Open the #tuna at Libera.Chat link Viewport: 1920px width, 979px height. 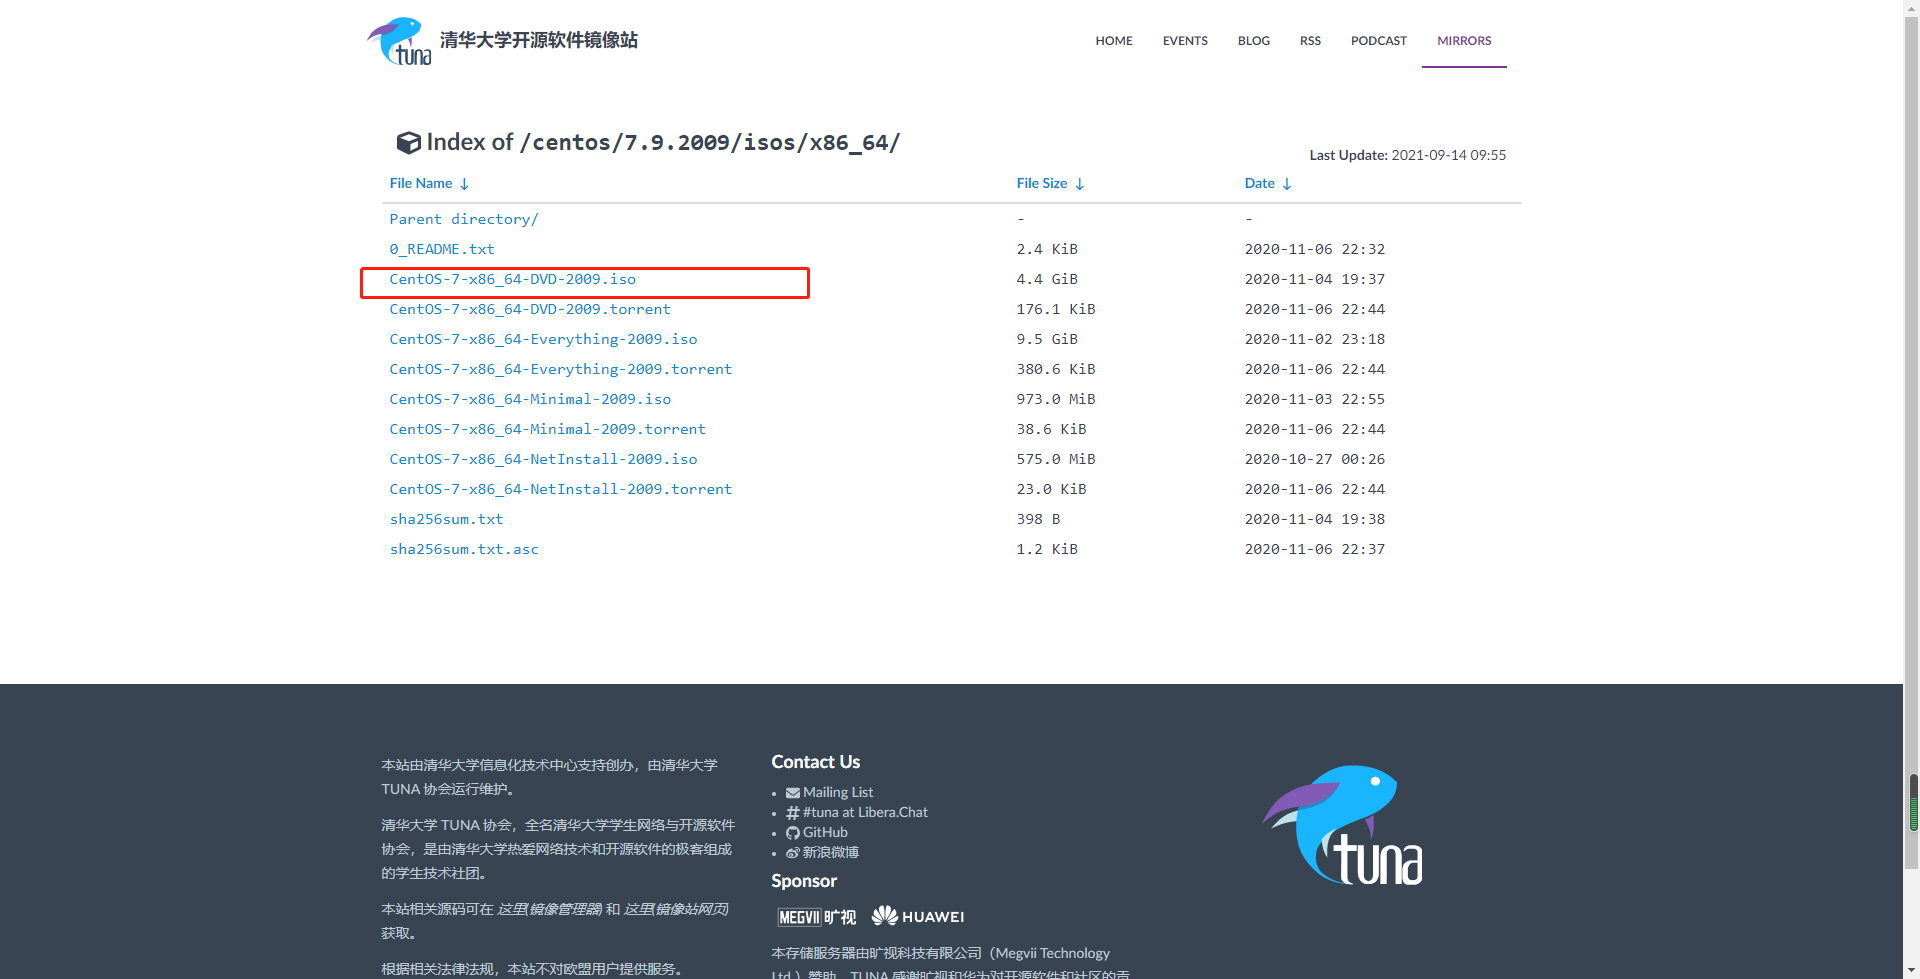(865, 812)
